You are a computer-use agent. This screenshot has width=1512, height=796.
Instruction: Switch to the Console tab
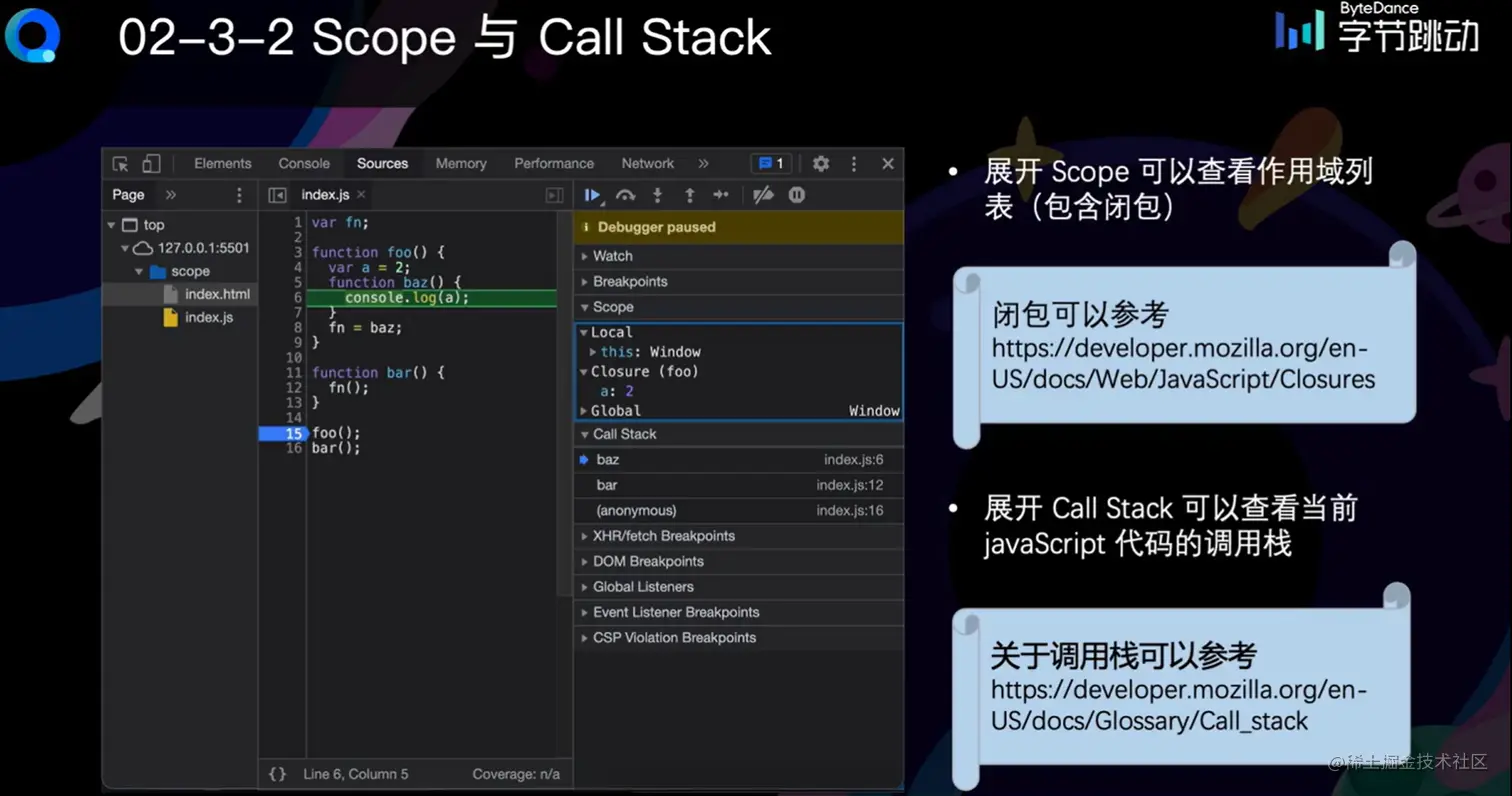coord(304,164)
